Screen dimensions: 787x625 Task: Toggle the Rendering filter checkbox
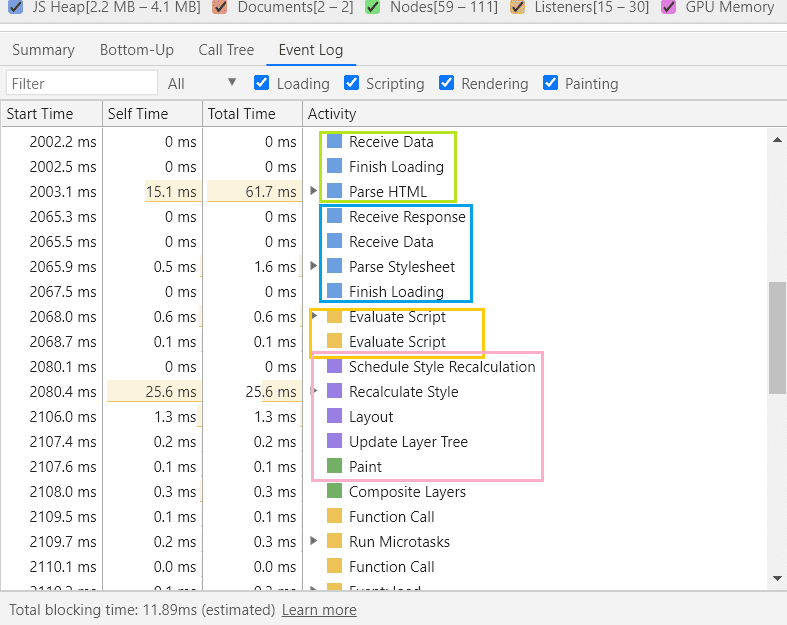(x=447, y=83)
